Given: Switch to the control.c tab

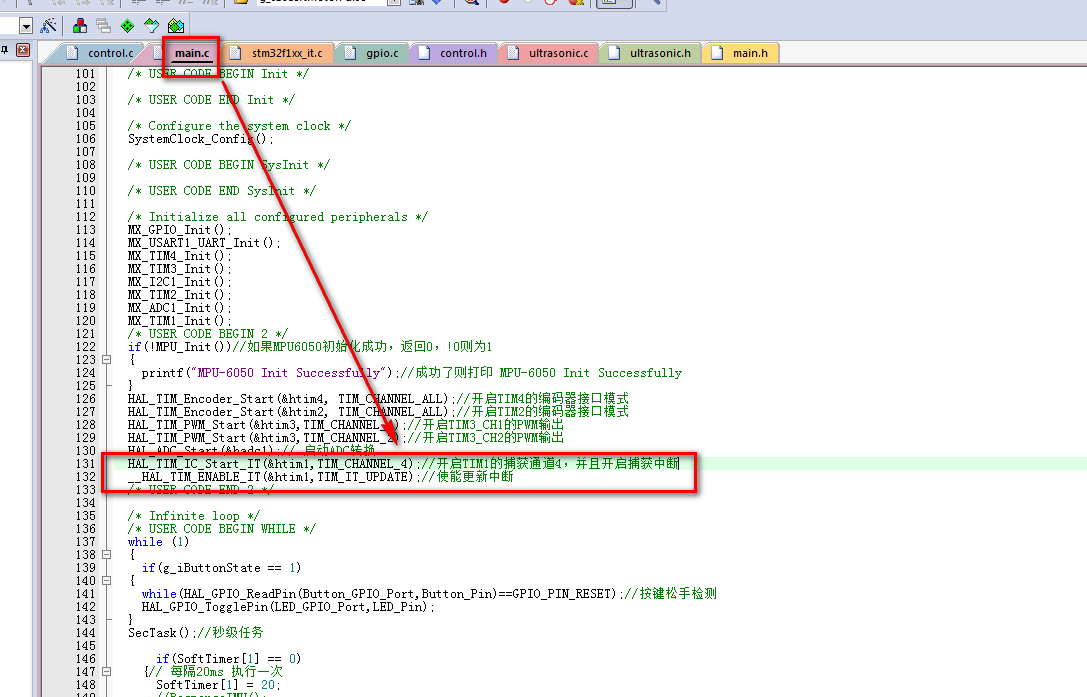Looking at the screenshot, I should (101, 53).
